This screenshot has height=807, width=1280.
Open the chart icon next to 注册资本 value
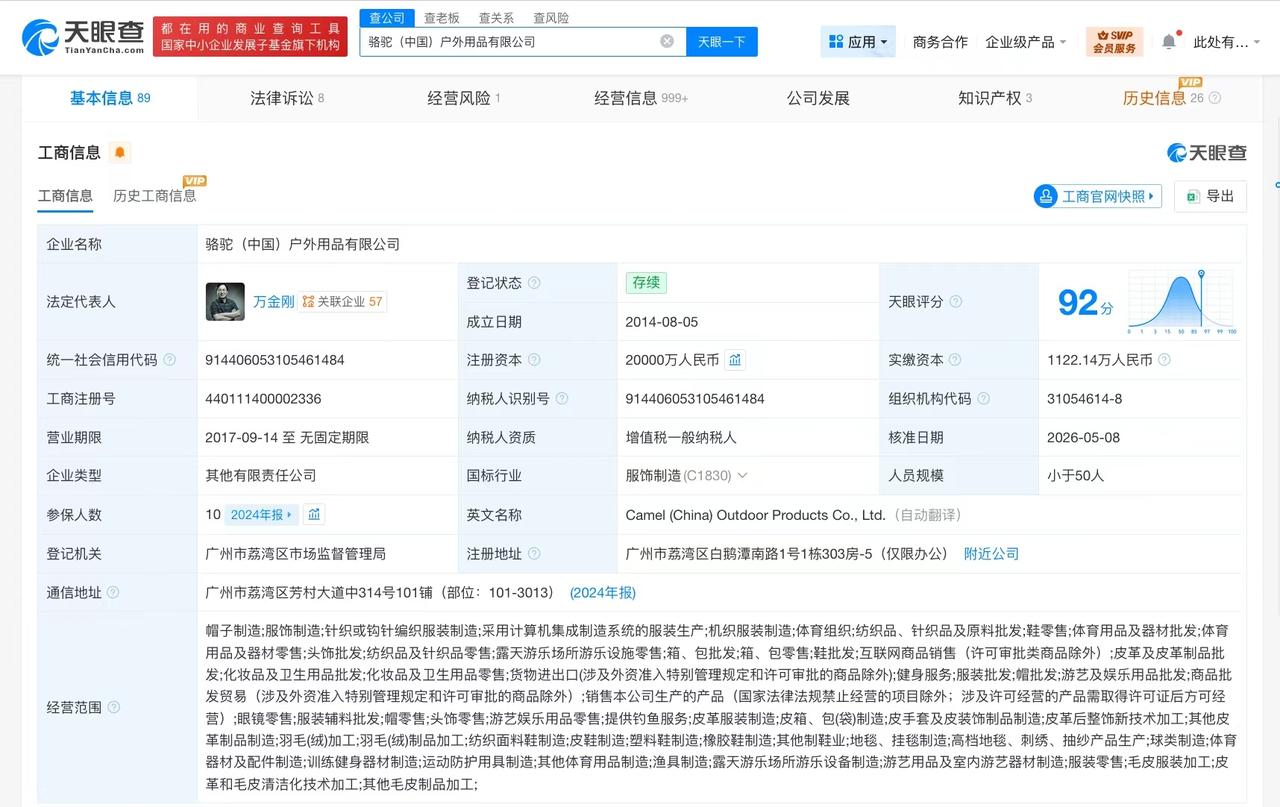coord(735,360)
